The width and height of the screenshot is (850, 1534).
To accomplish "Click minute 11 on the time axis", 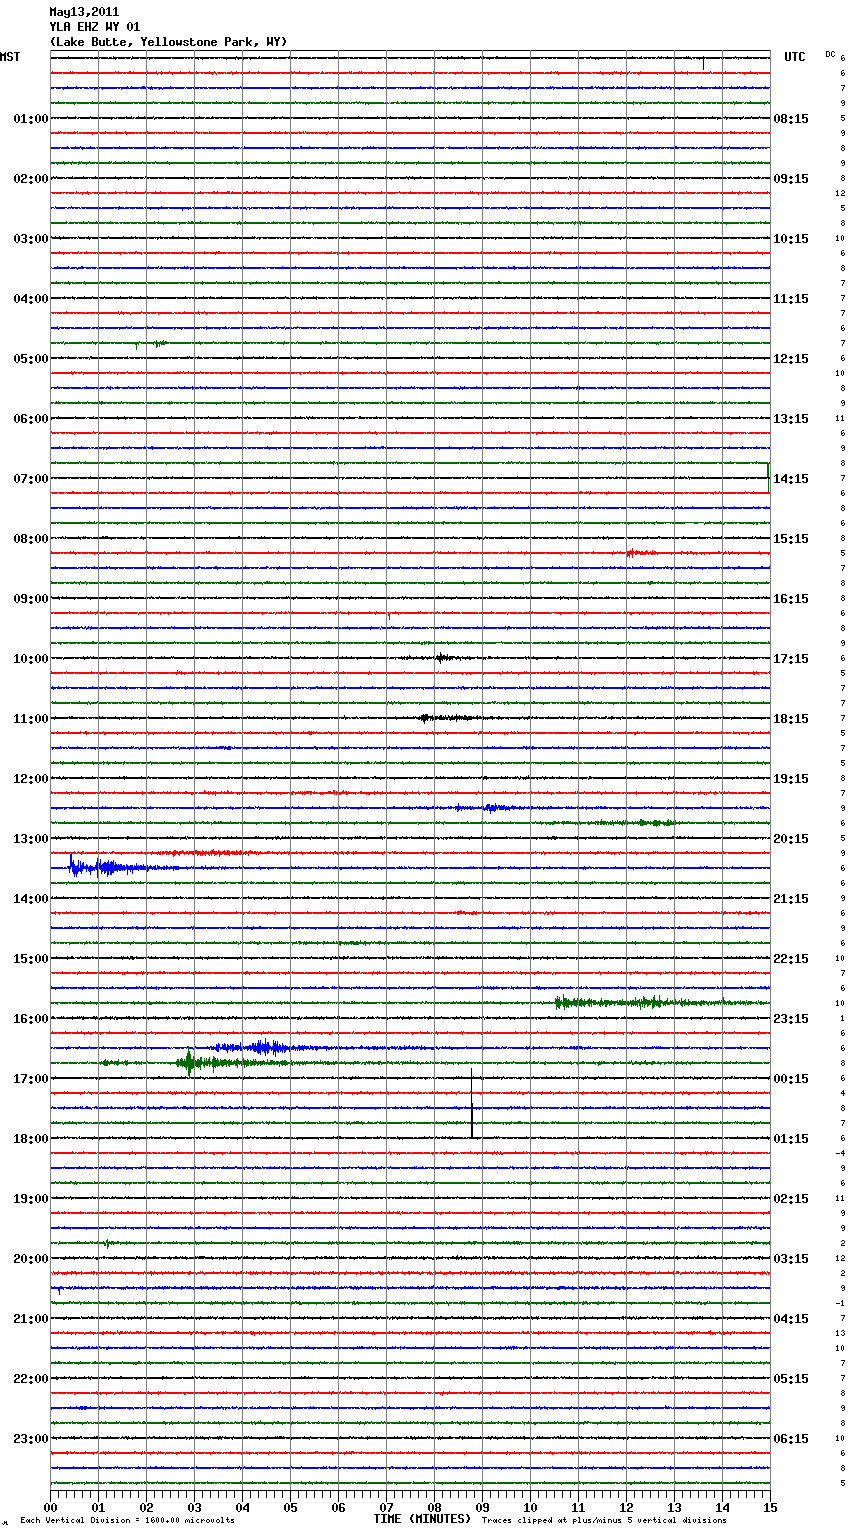I will click(x=578, y=1507).
